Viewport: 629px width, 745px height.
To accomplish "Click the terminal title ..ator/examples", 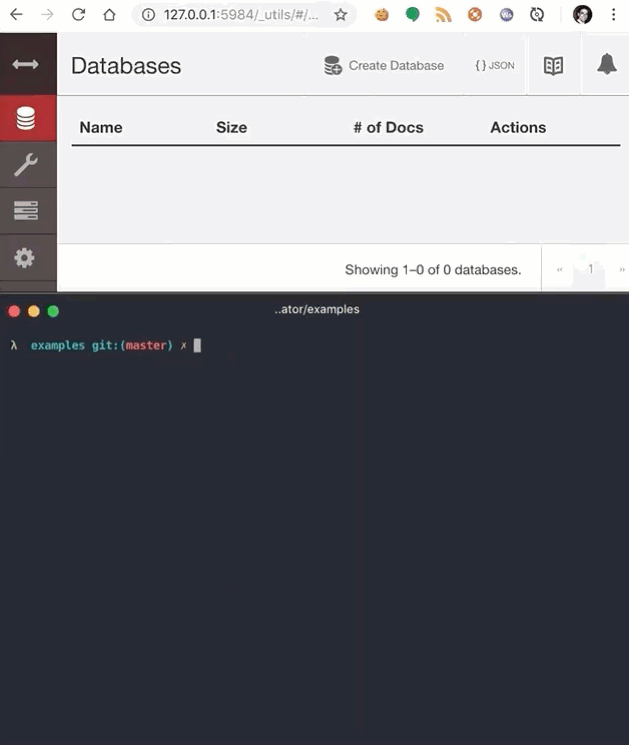I will (317, 309).
